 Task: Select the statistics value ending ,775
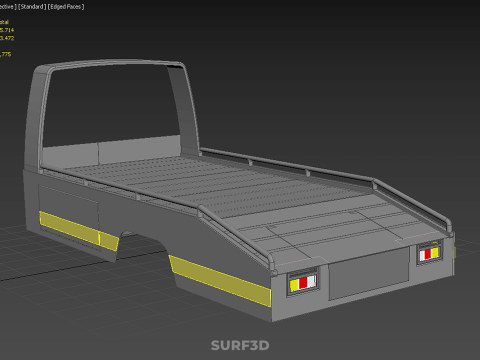[5, 54]
